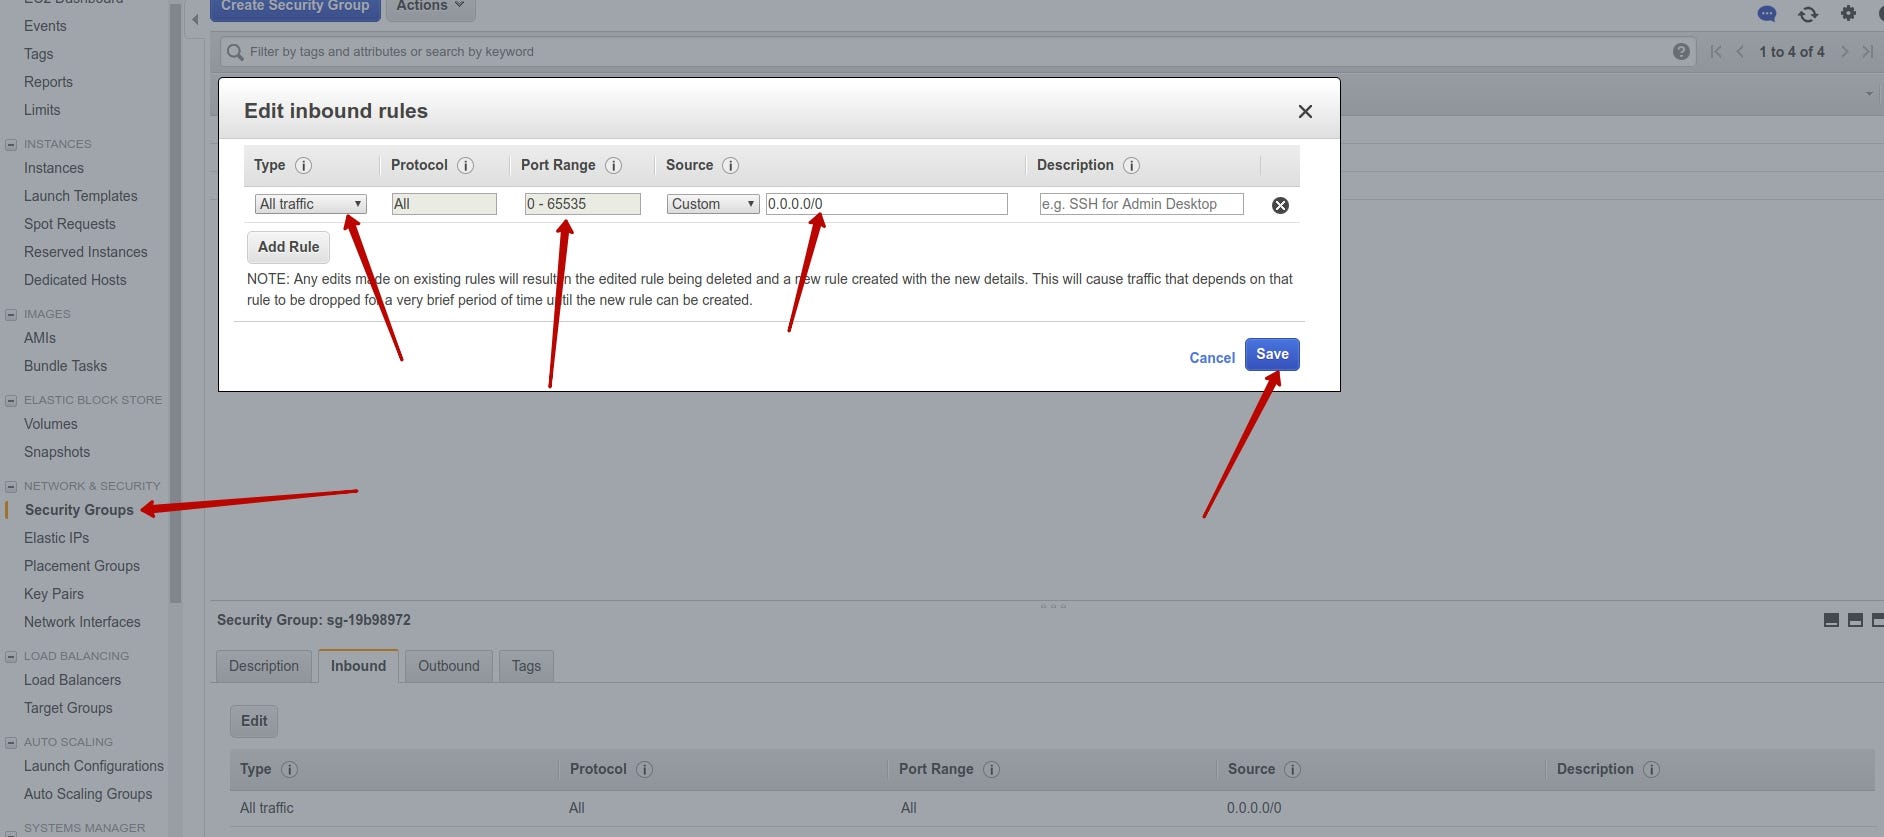
Task: Click Port Range info icon in inbound table
Action: click(x=991, y=769)
